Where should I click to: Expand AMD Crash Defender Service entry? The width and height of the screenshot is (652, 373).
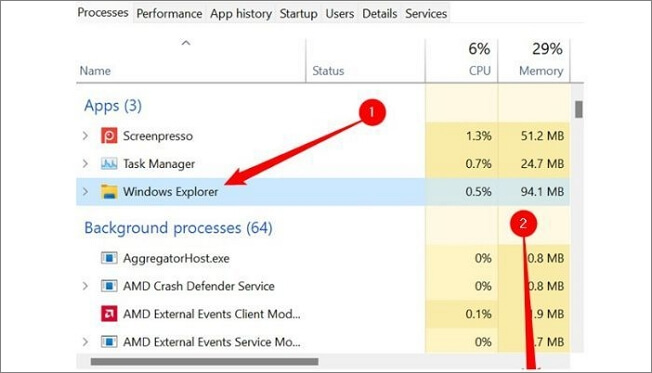click(85, 286)
